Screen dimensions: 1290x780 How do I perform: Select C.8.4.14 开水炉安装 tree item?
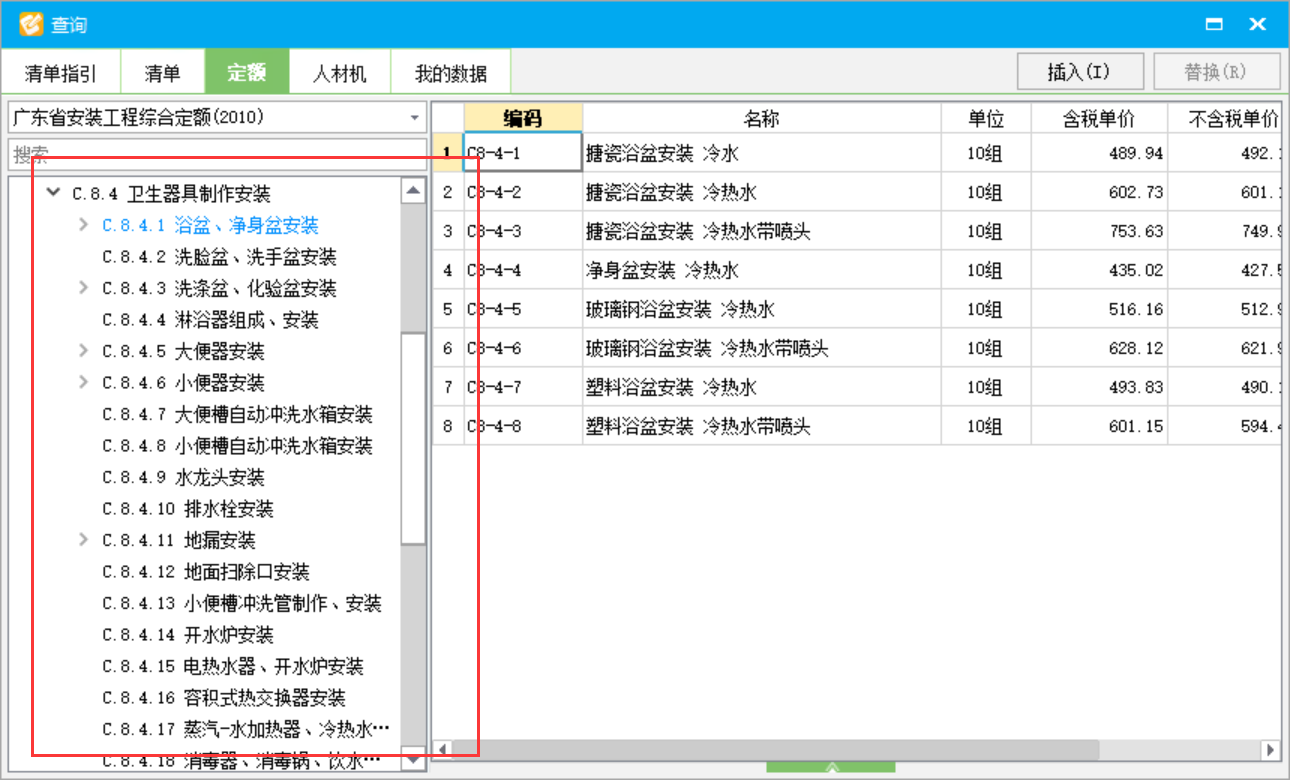(187, 635)
